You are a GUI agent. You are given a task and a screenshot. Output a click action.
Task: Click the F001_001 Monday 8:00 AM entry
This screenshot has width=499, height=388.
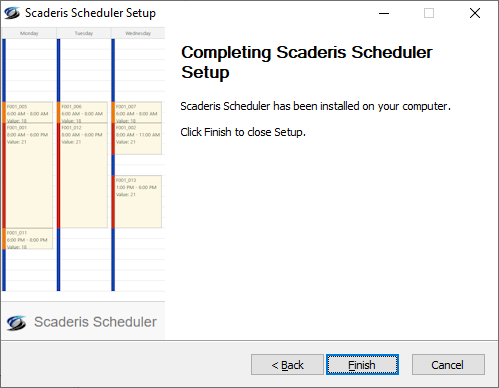coord(29,176)
